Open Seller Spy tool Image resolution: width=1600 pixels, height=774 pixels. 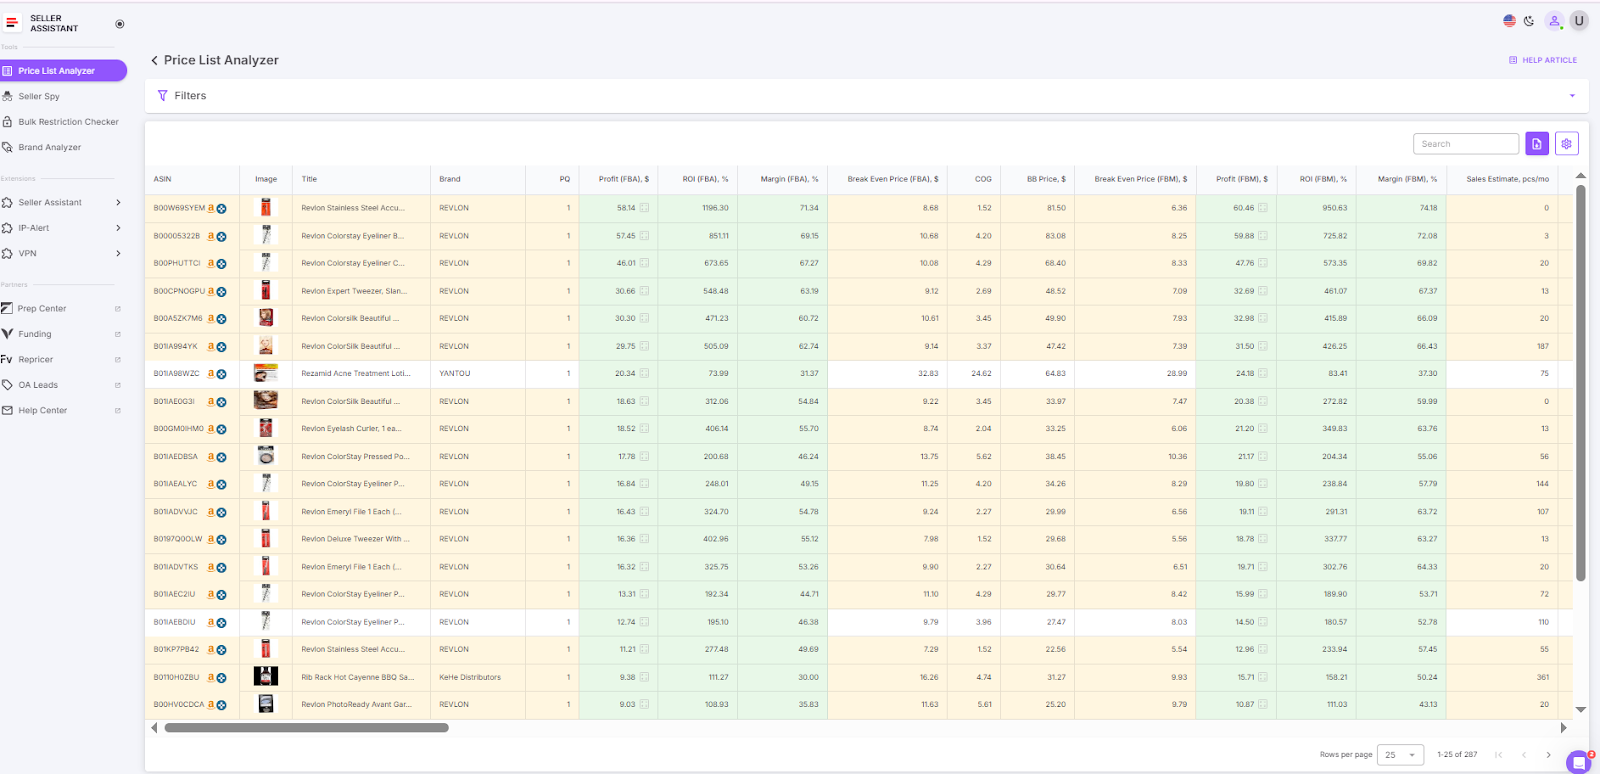(39, 97)
